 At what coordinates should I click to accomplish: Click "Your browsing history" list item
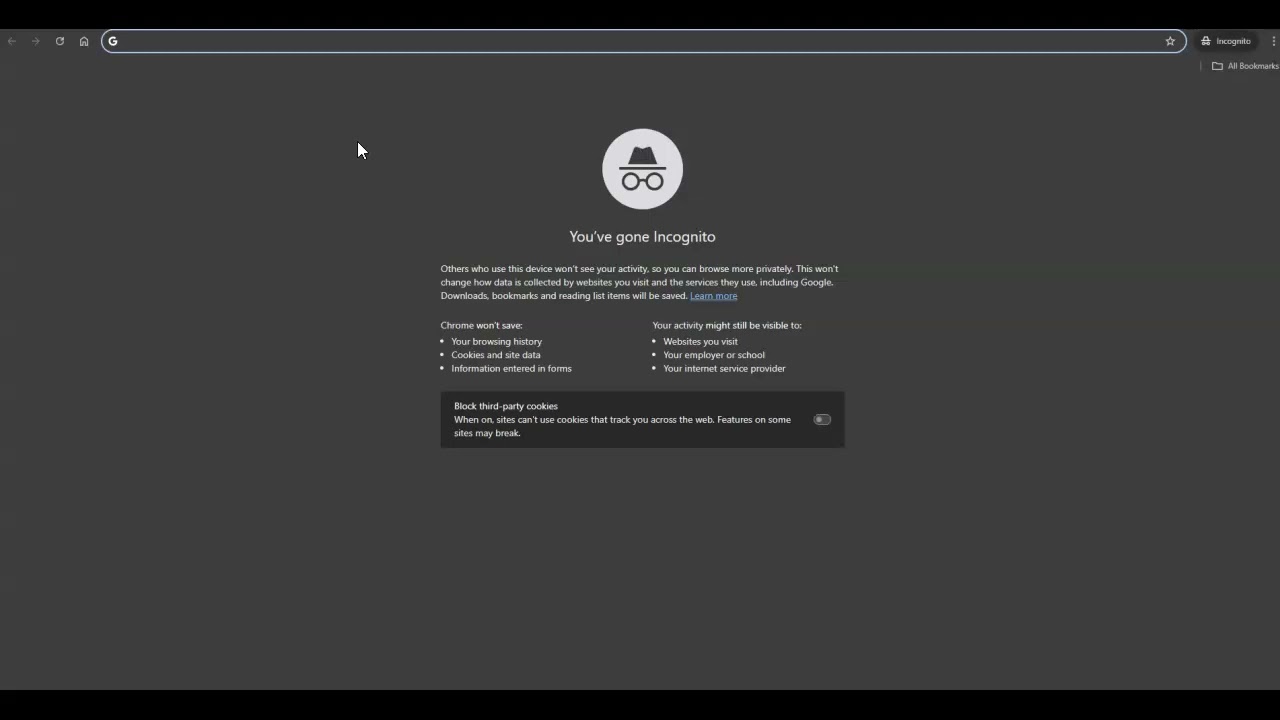[496, 342]
